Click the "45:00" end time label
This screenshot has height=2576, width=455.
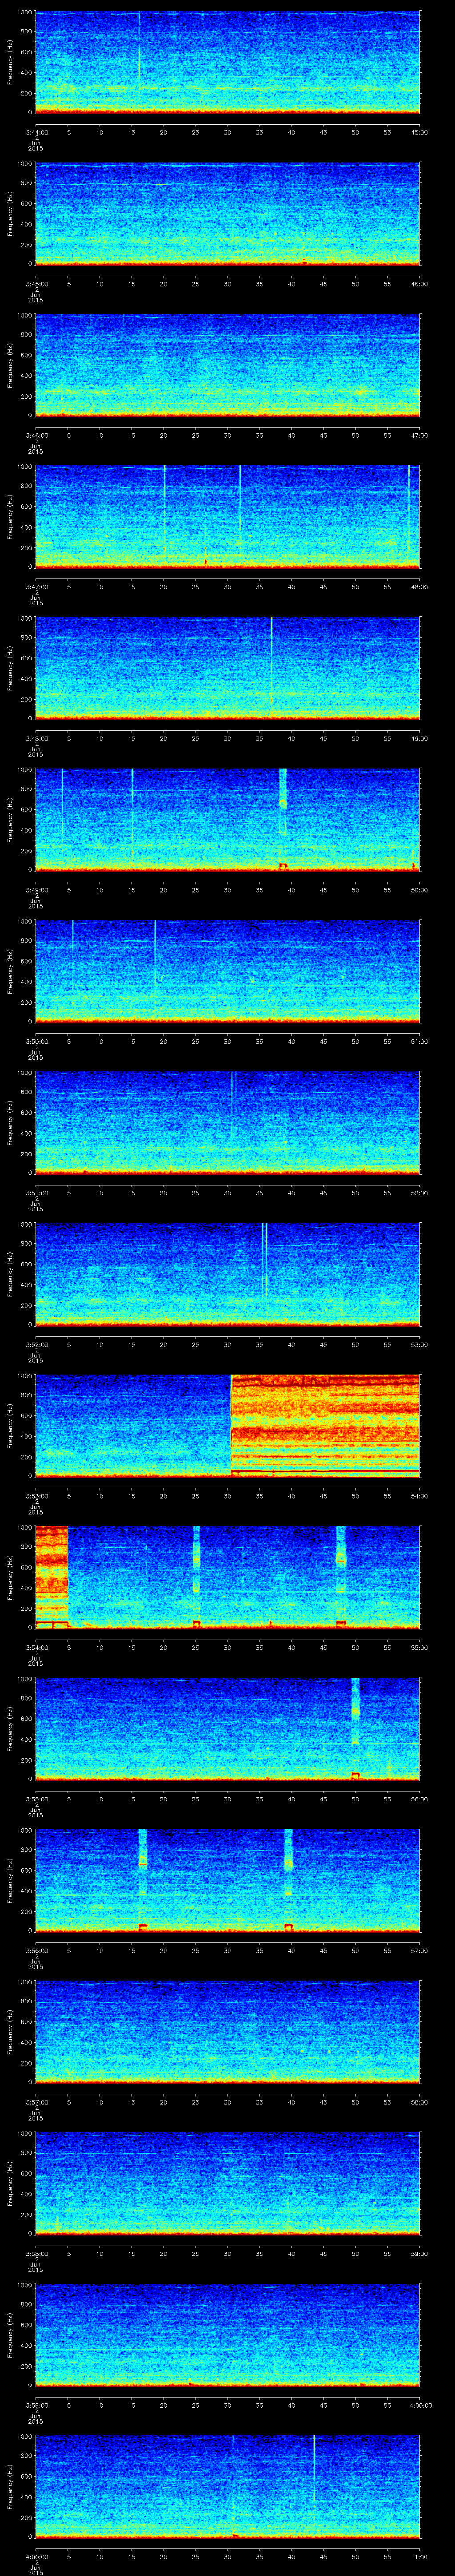tap(420, 131)
